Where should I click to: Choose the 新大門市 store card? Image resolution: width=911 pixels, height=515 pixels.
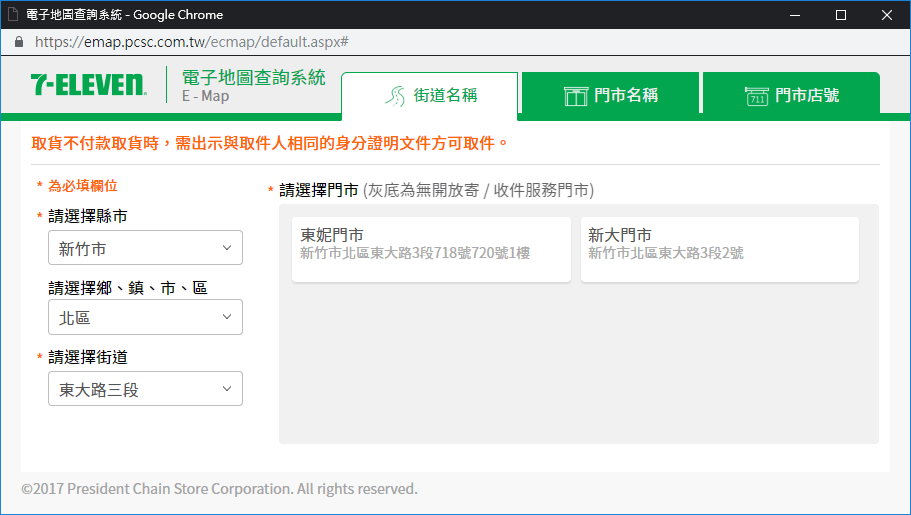pyautogui.click(x=719, y=249)
